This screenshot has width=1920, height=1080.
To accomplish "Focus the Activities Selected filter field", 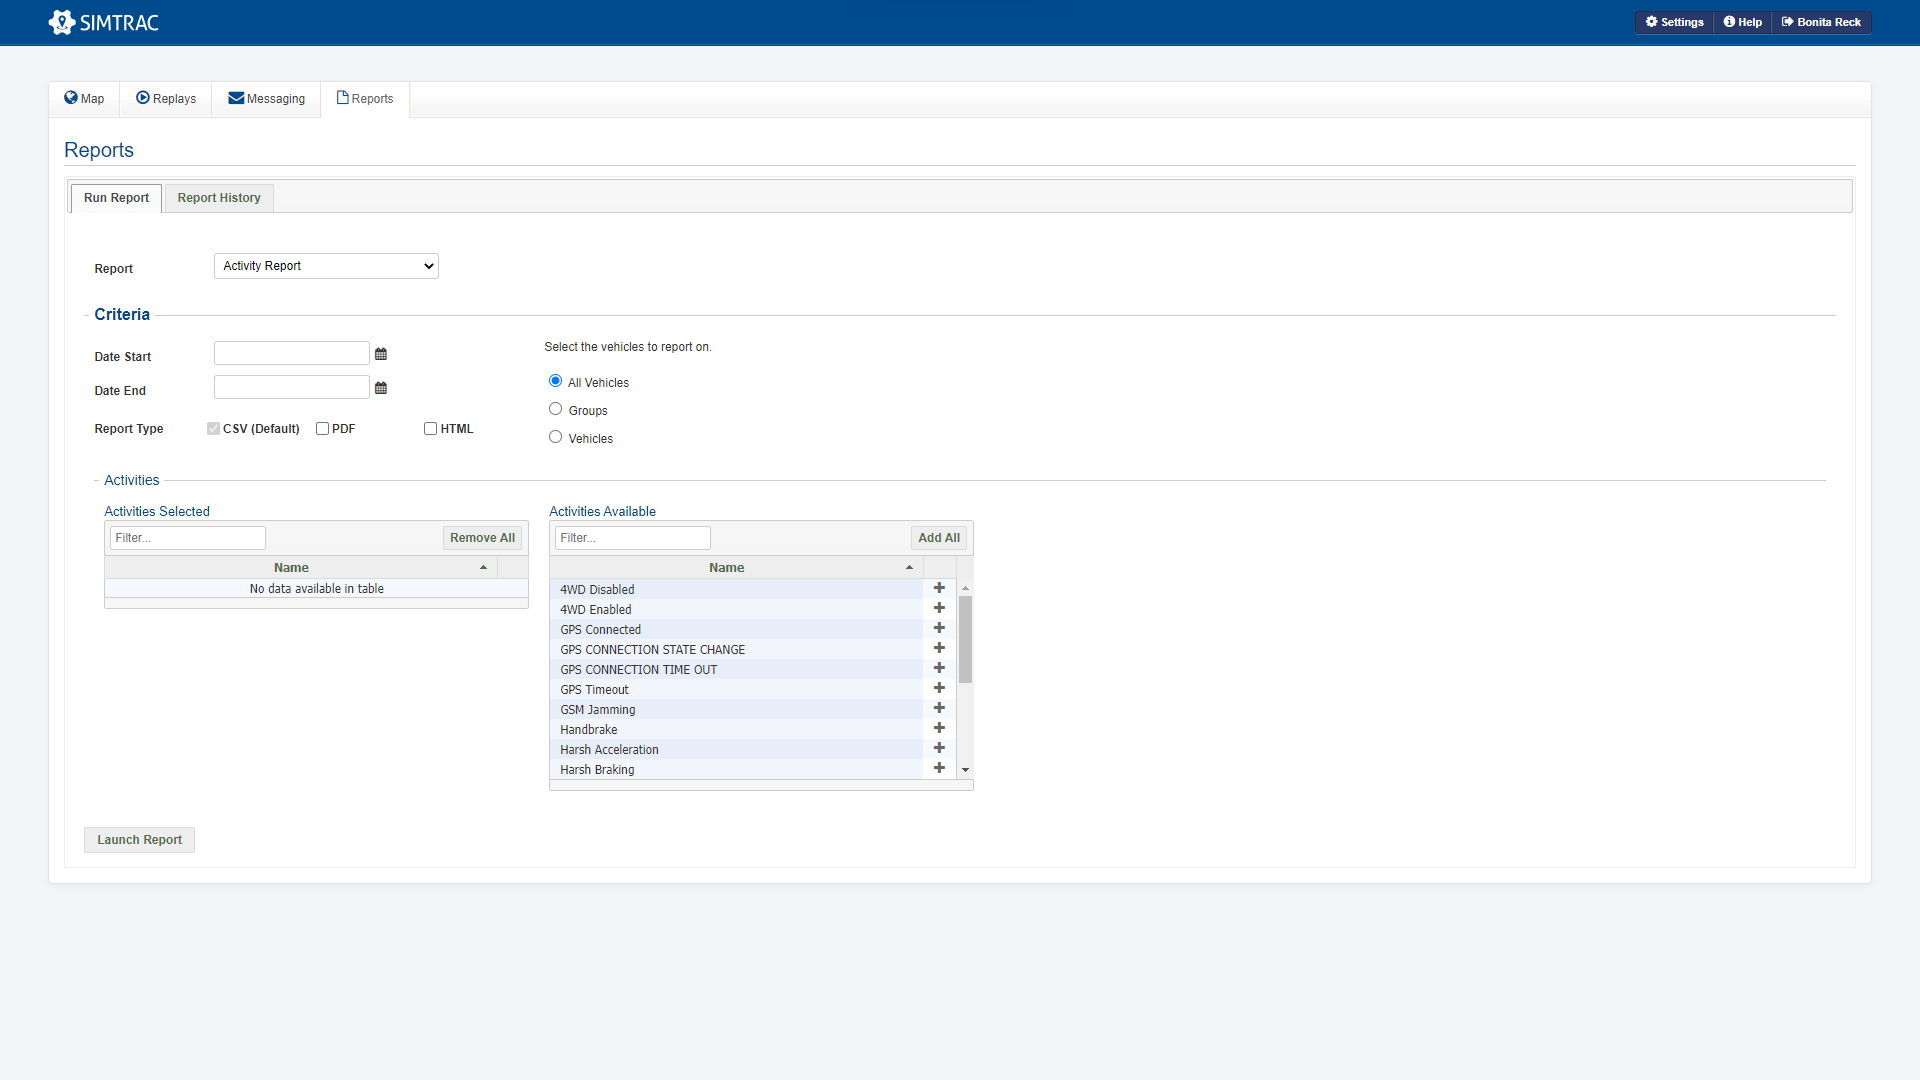I will (x=188, y=538).
